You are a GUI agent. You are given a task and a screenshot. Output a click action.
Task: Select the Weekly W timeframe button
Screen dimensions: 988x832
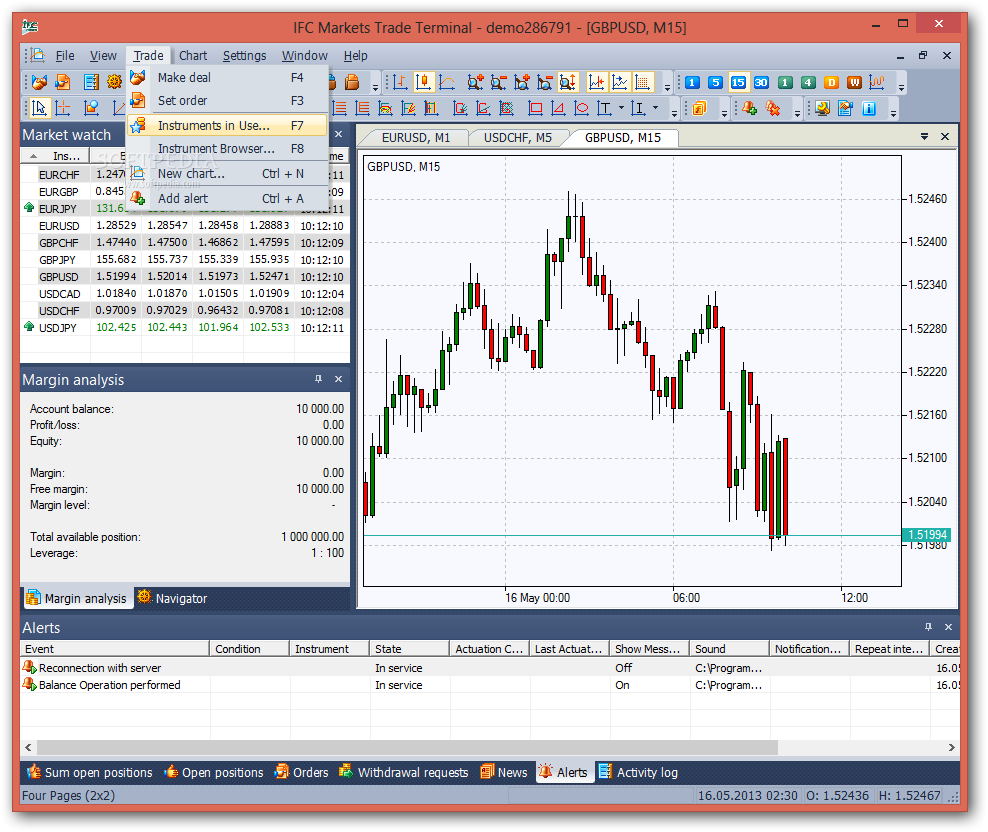click(854, 83)
